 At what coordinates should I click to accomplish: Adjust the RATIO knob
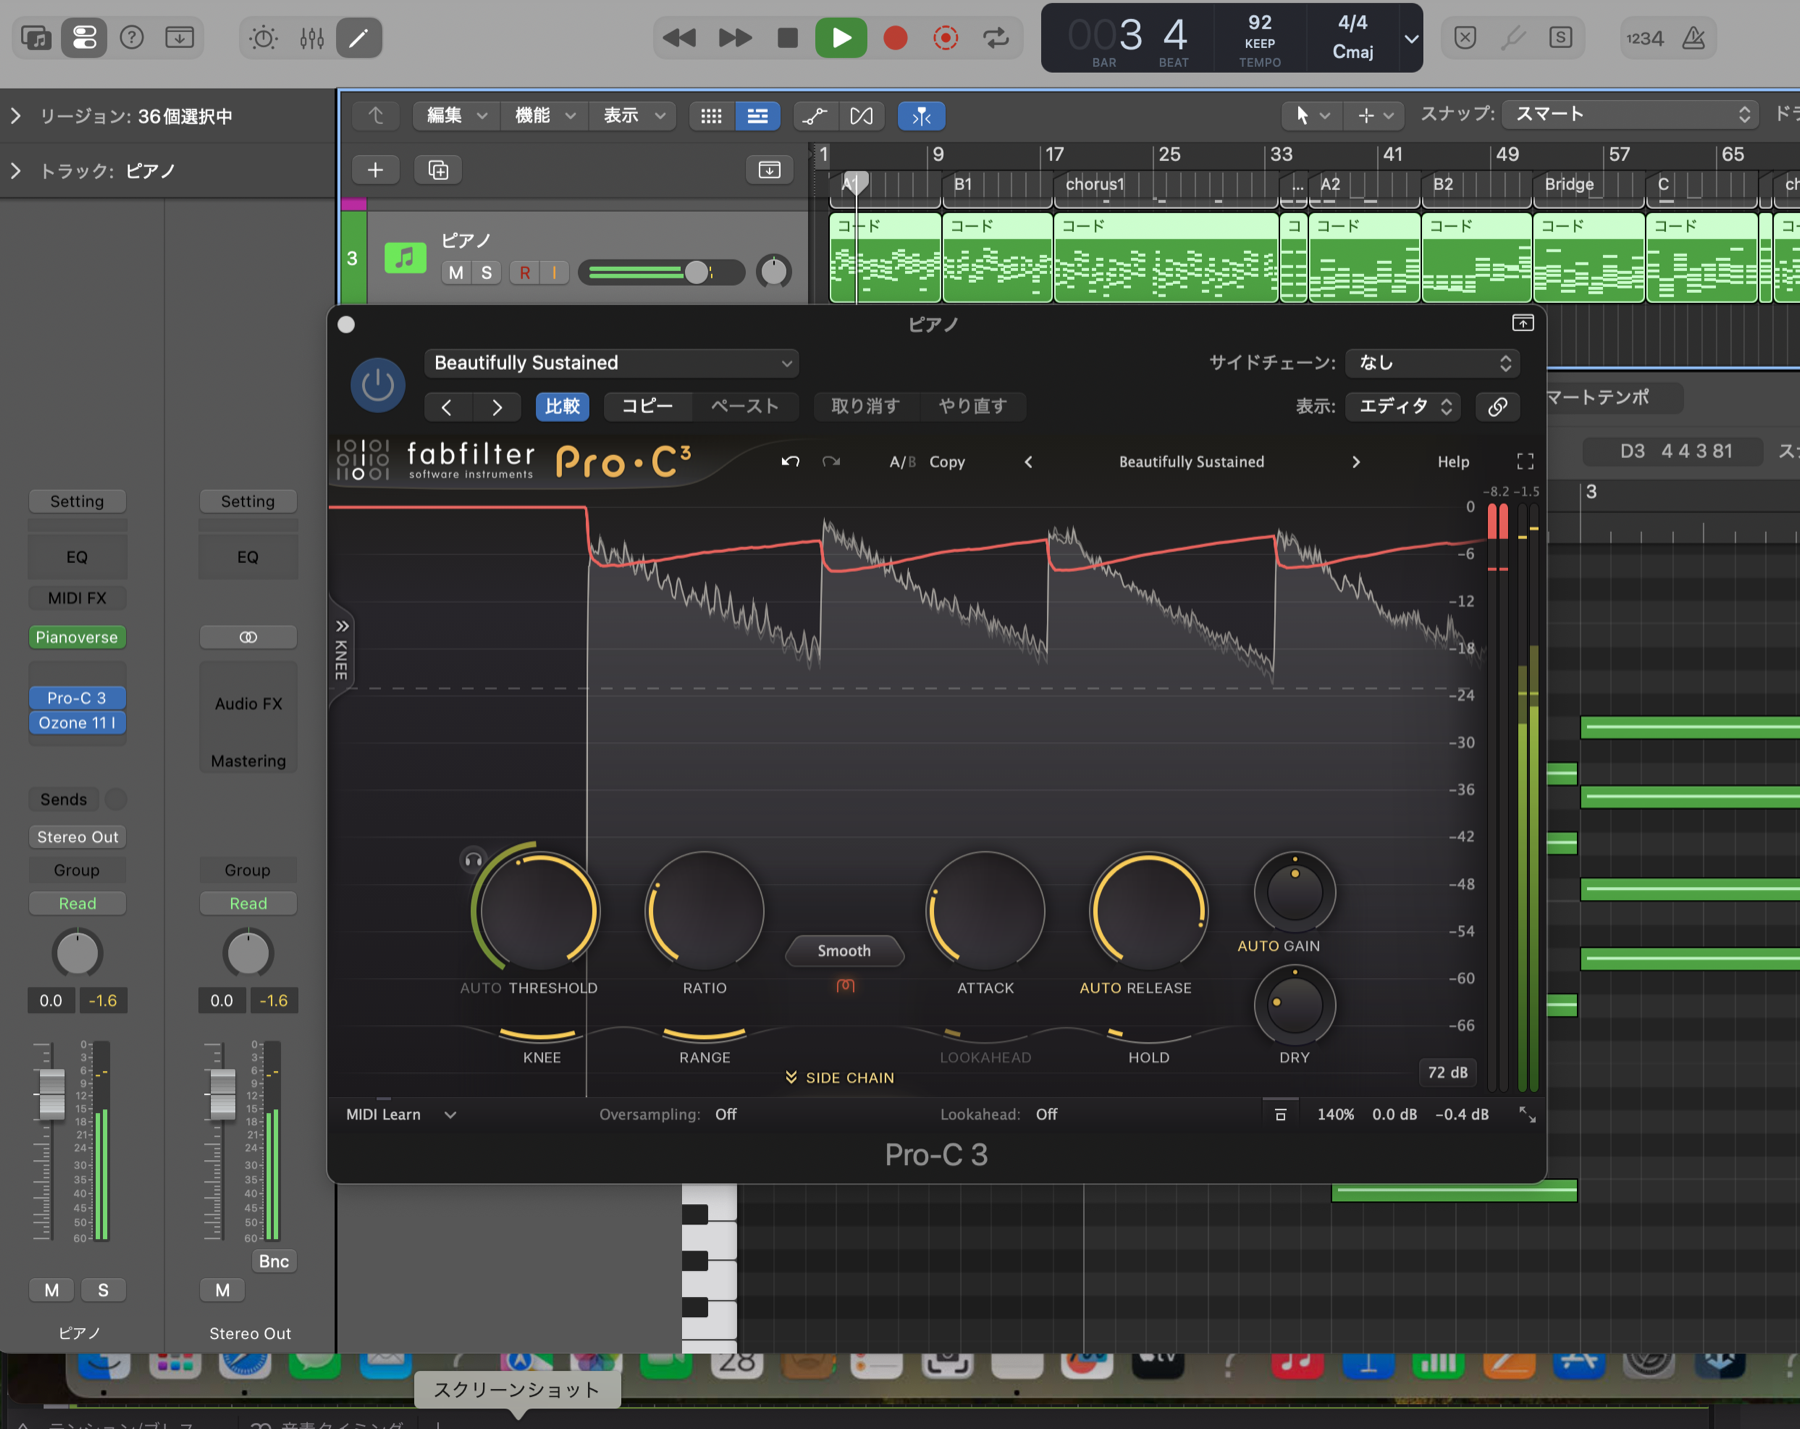[x=705, y=911]
